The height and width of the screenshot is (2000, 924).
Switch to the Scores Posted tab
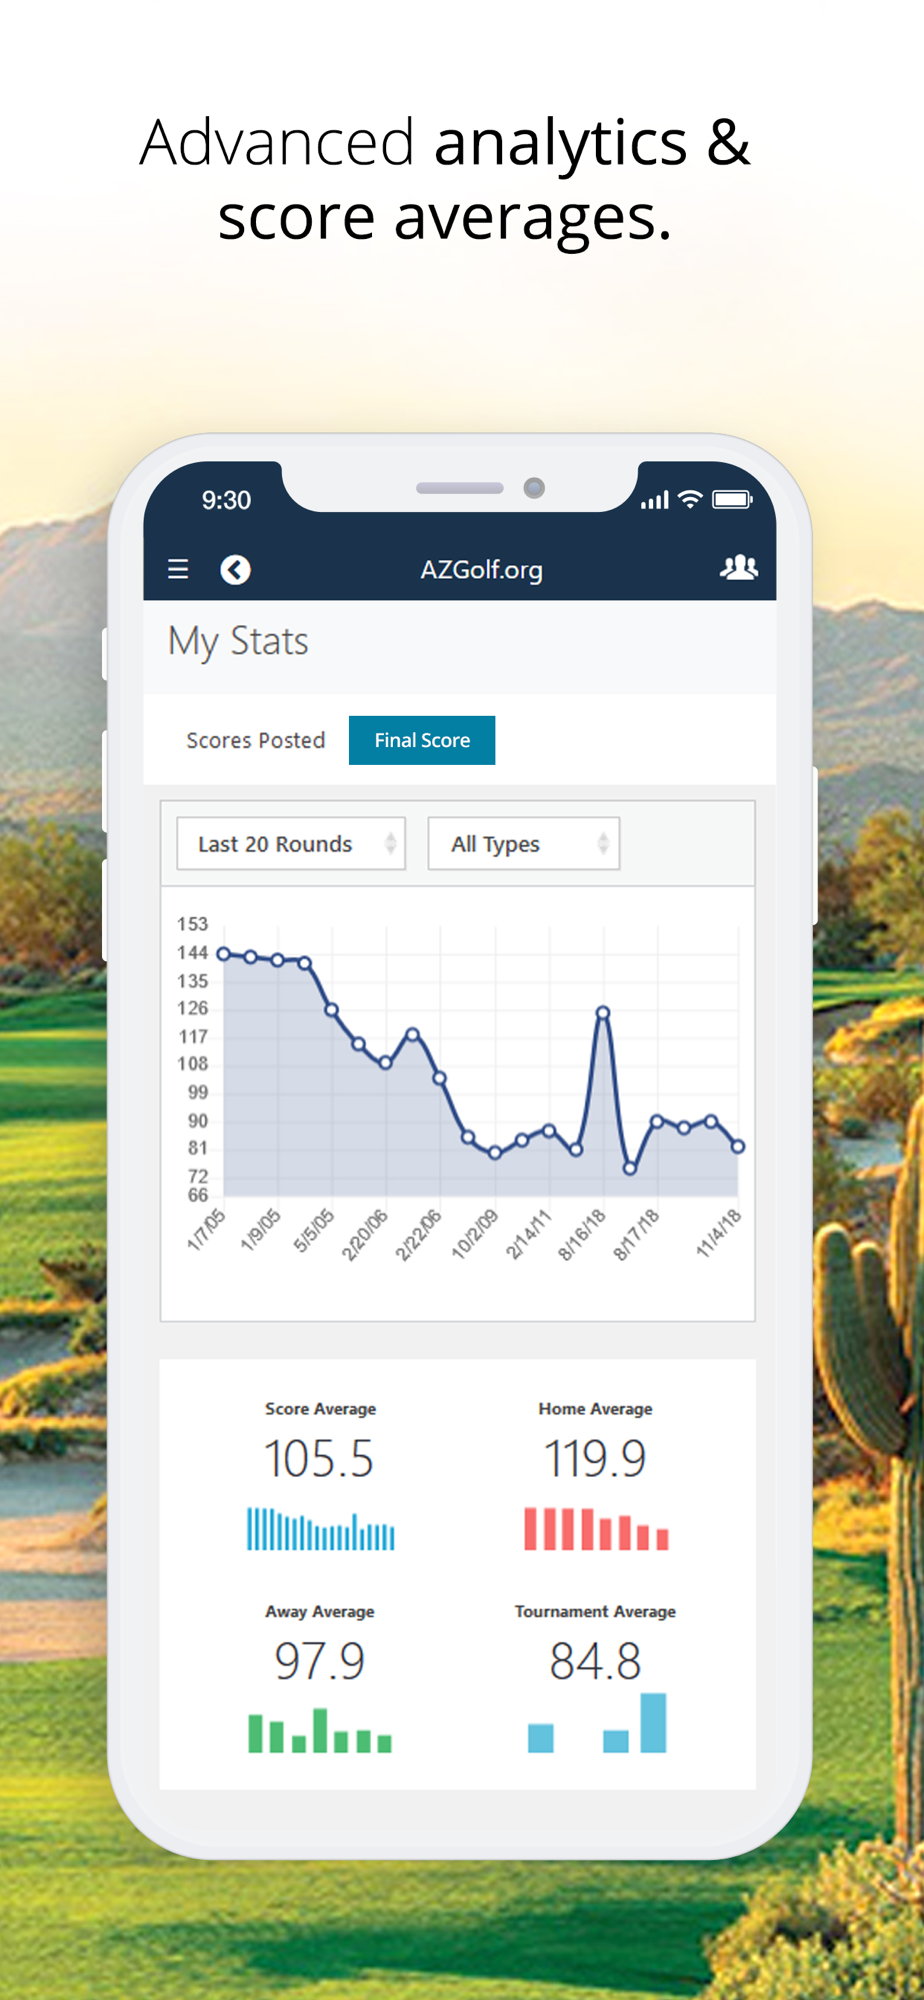256,740
